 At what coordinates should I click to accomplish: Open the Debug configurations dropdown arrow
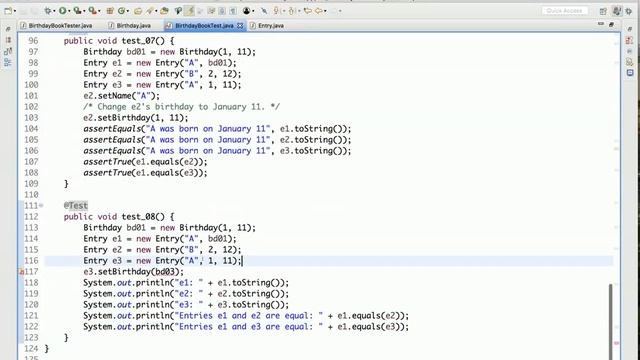point(54,11)
